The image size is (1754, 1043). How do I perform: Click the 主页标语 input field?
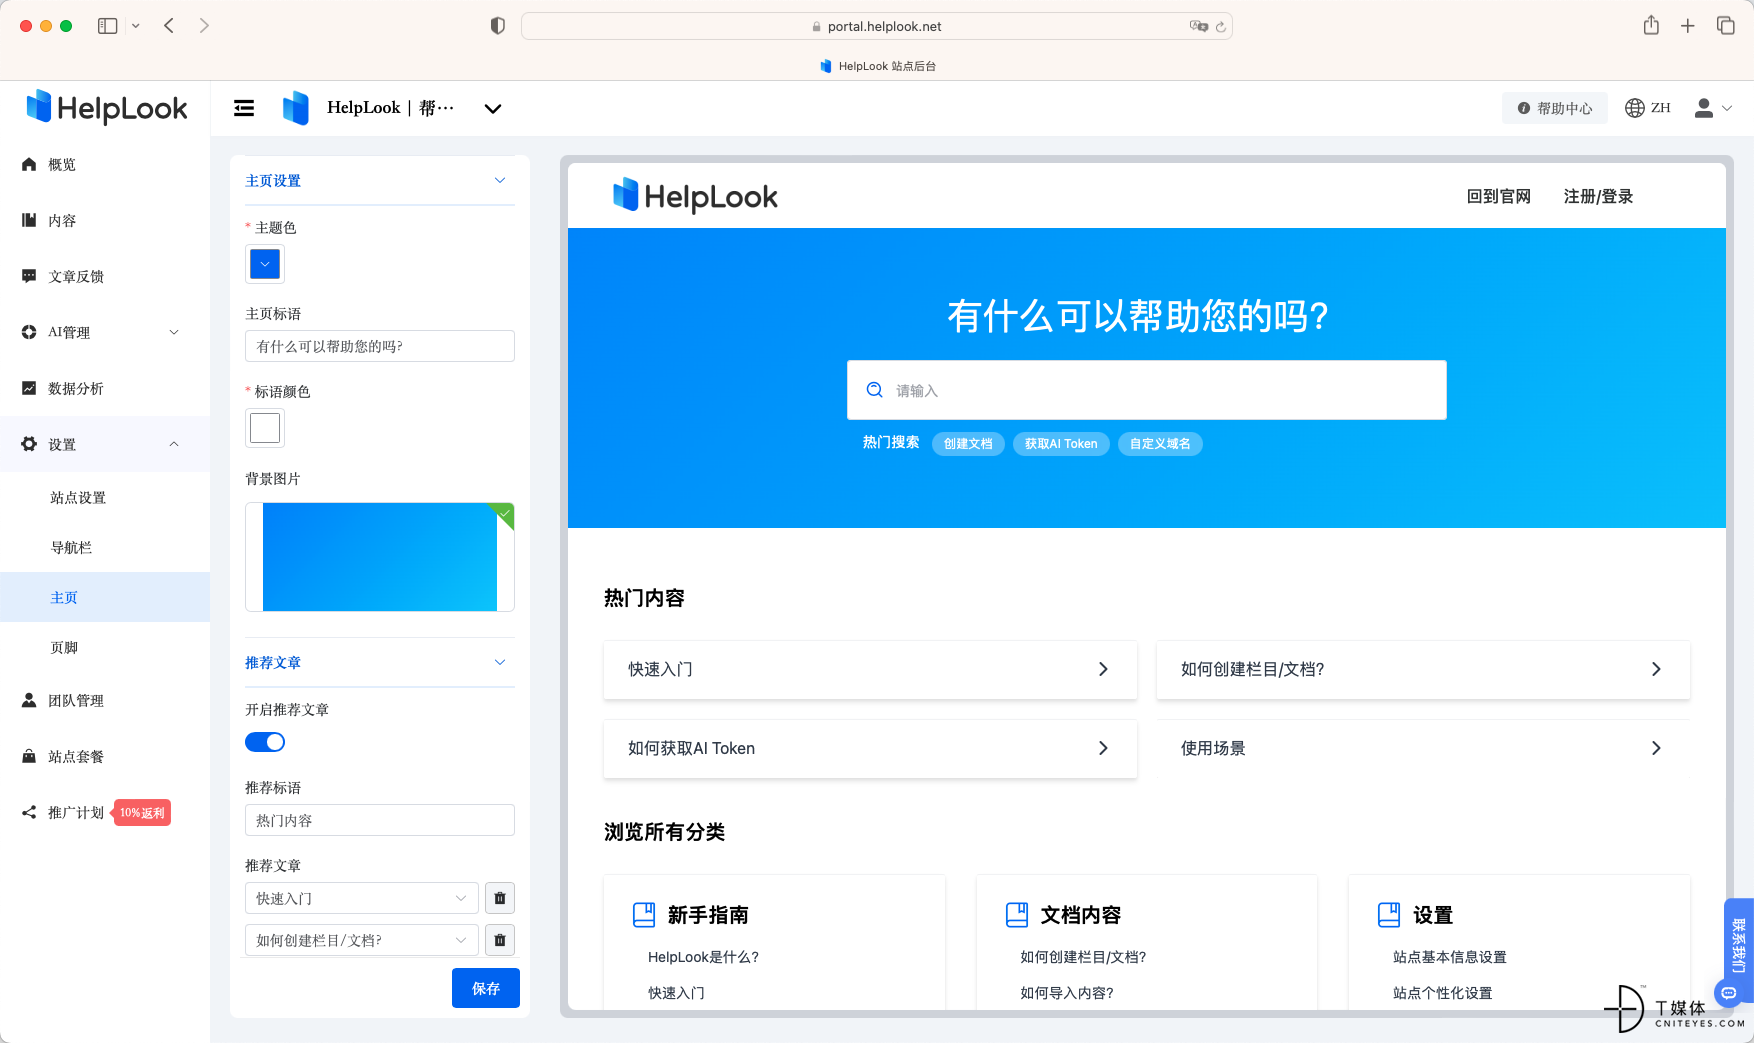coord(380,346)
